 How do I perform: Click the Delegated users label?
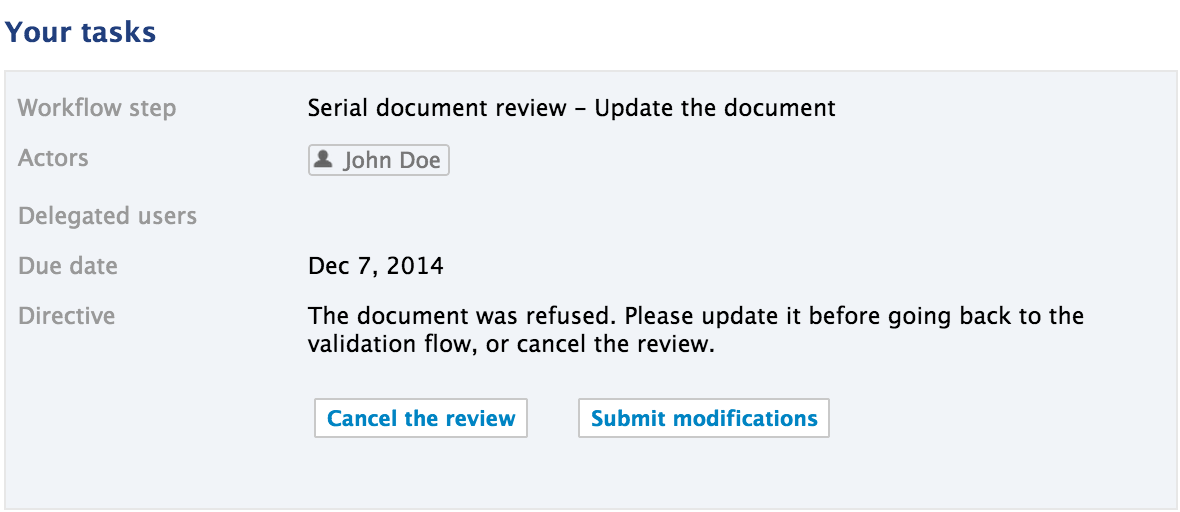[x=107, y=216]
